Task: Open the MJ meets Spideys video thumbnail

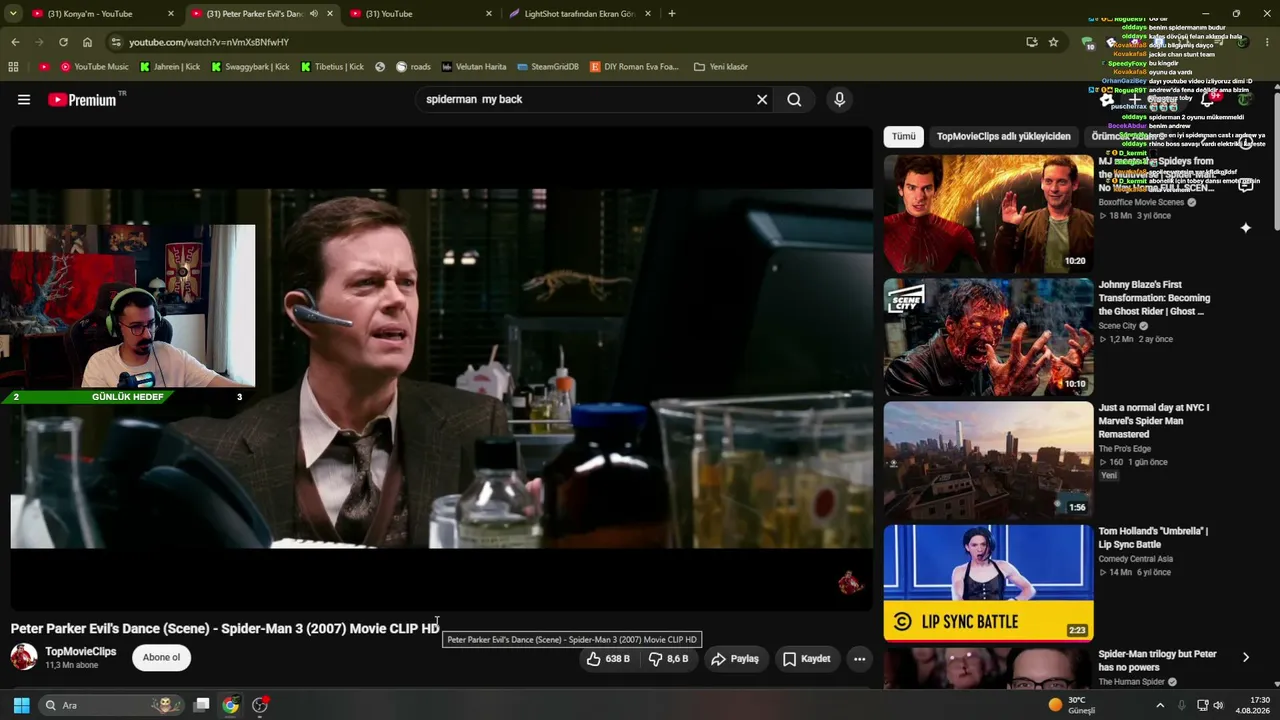Action: pyautogui.click(x=988, y=214)
